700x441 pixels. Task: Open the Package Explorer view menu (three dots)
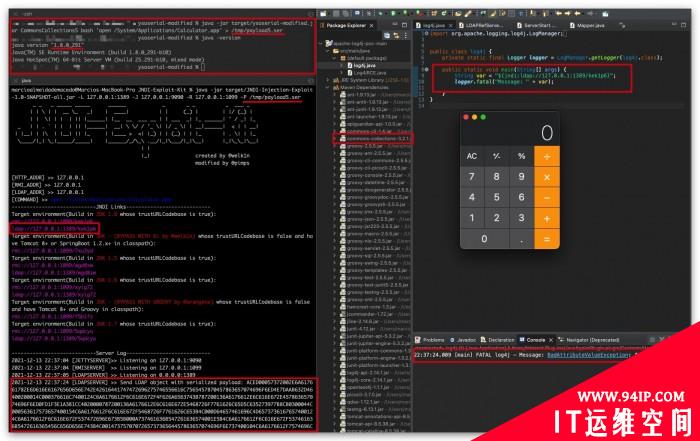(x=405, y=35)
